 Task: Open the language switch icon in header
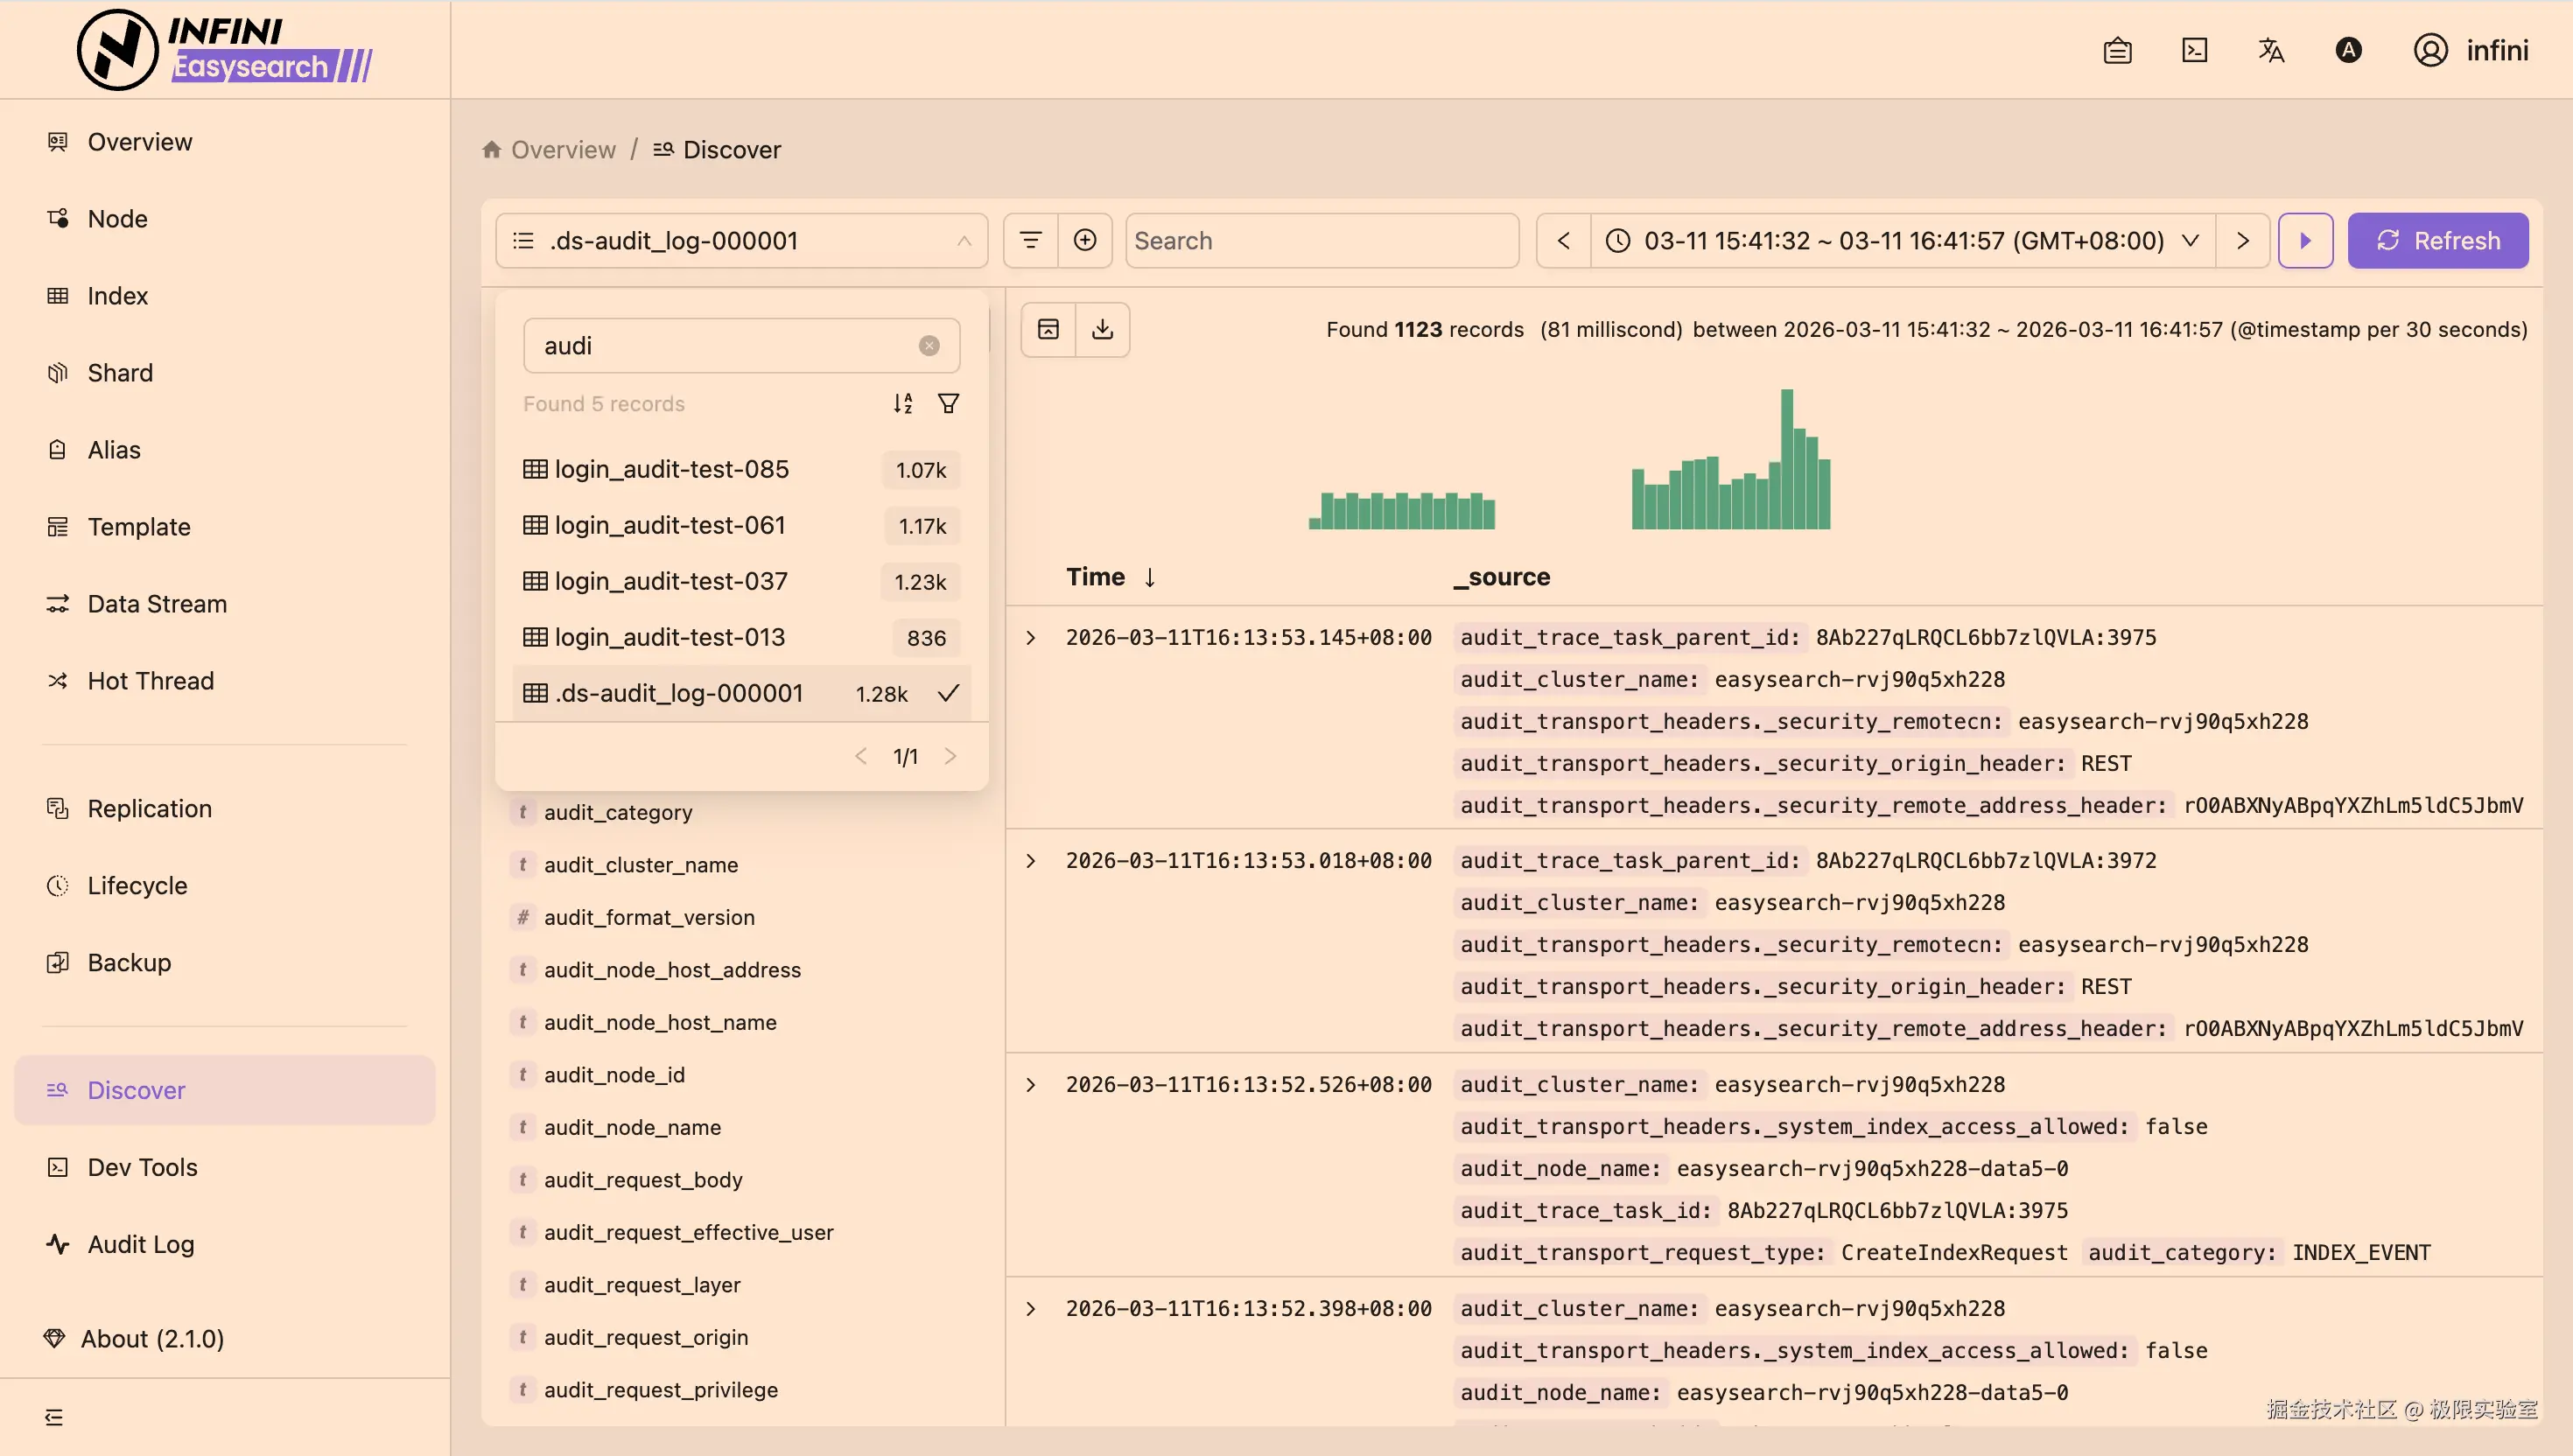(x=2271, y=50)
